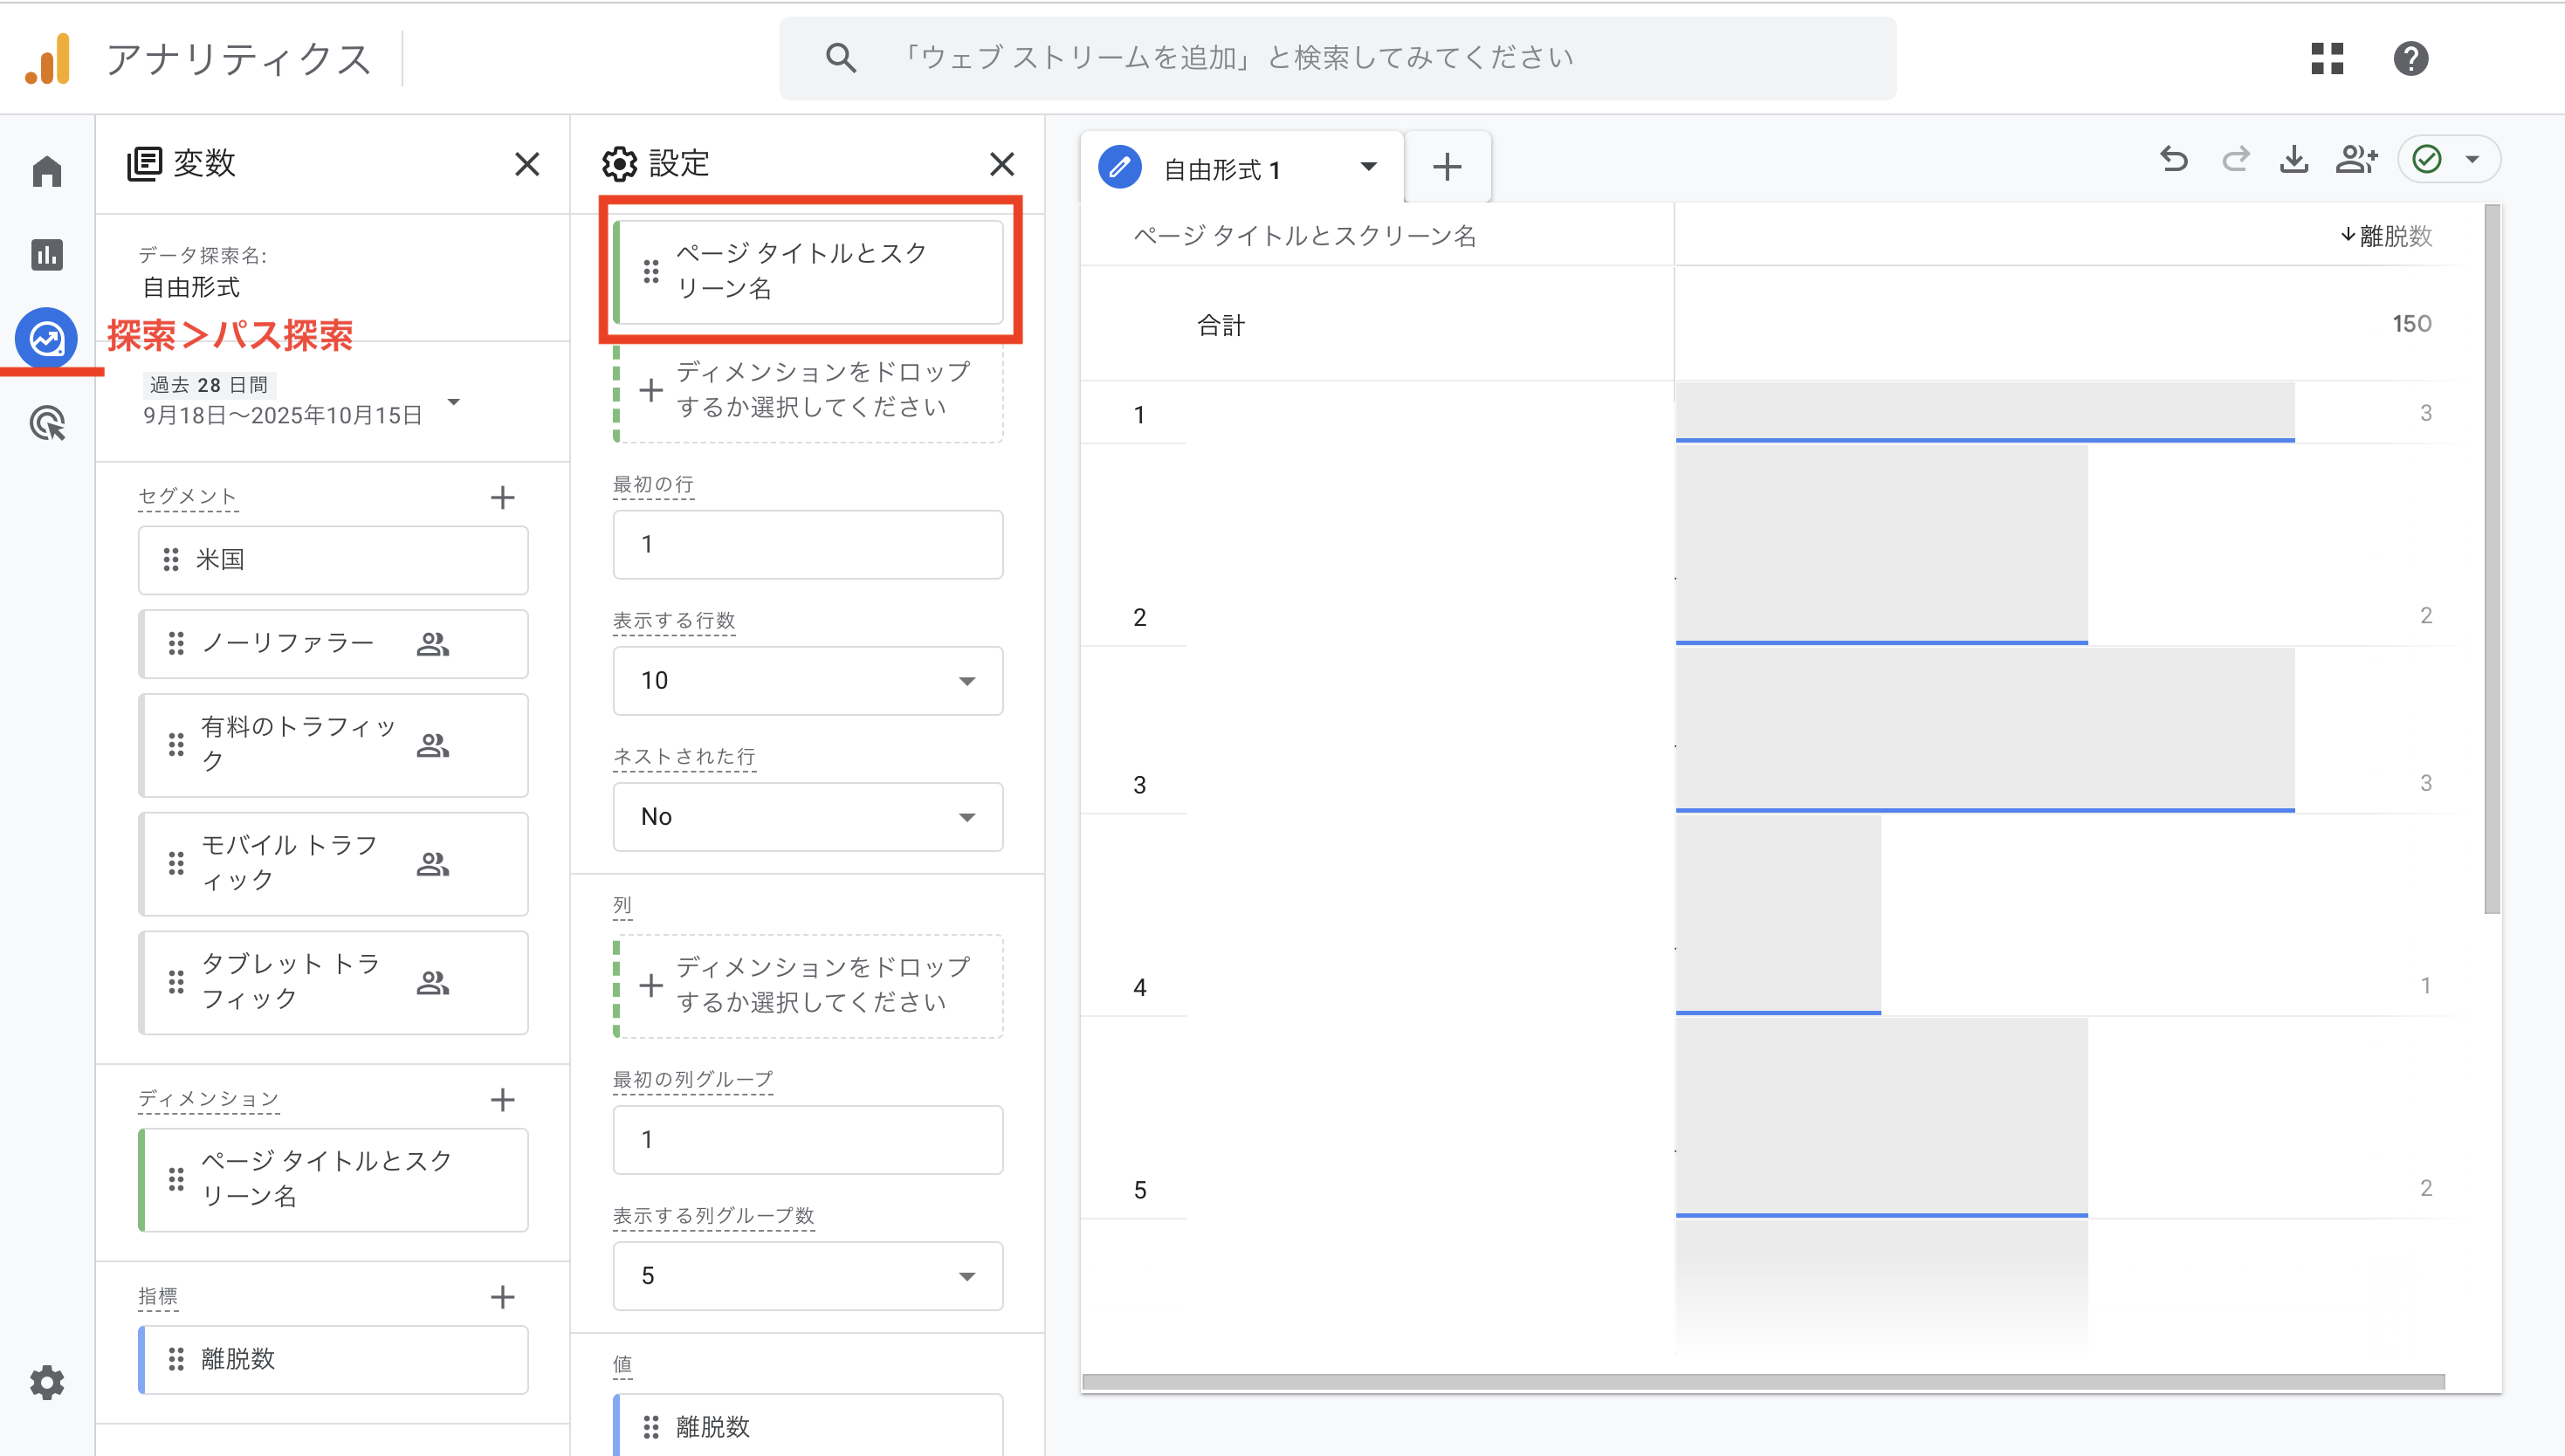The width and height of the screenshot is (2565, 1456).
Task: Click the ディメンションをドロップ area under 列
Action: point(809,986)
